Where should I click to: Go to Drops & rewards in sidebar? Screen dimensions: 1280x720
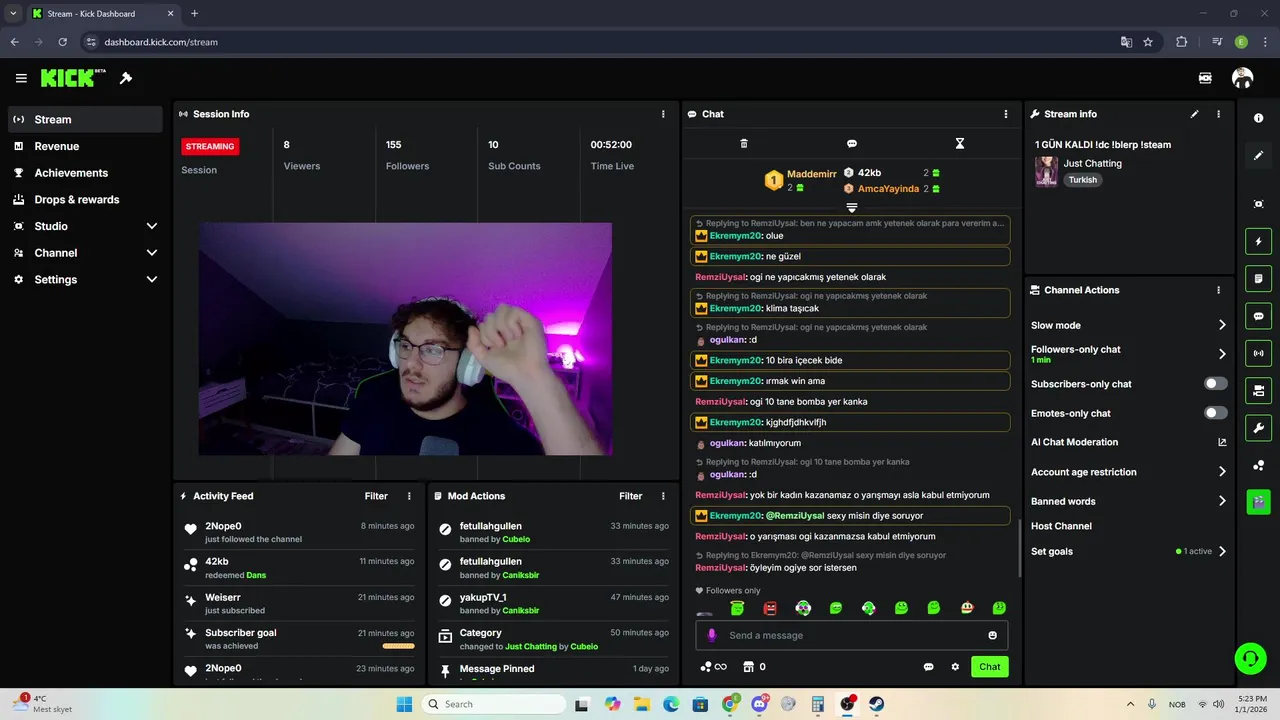click(x=85, y=199)
